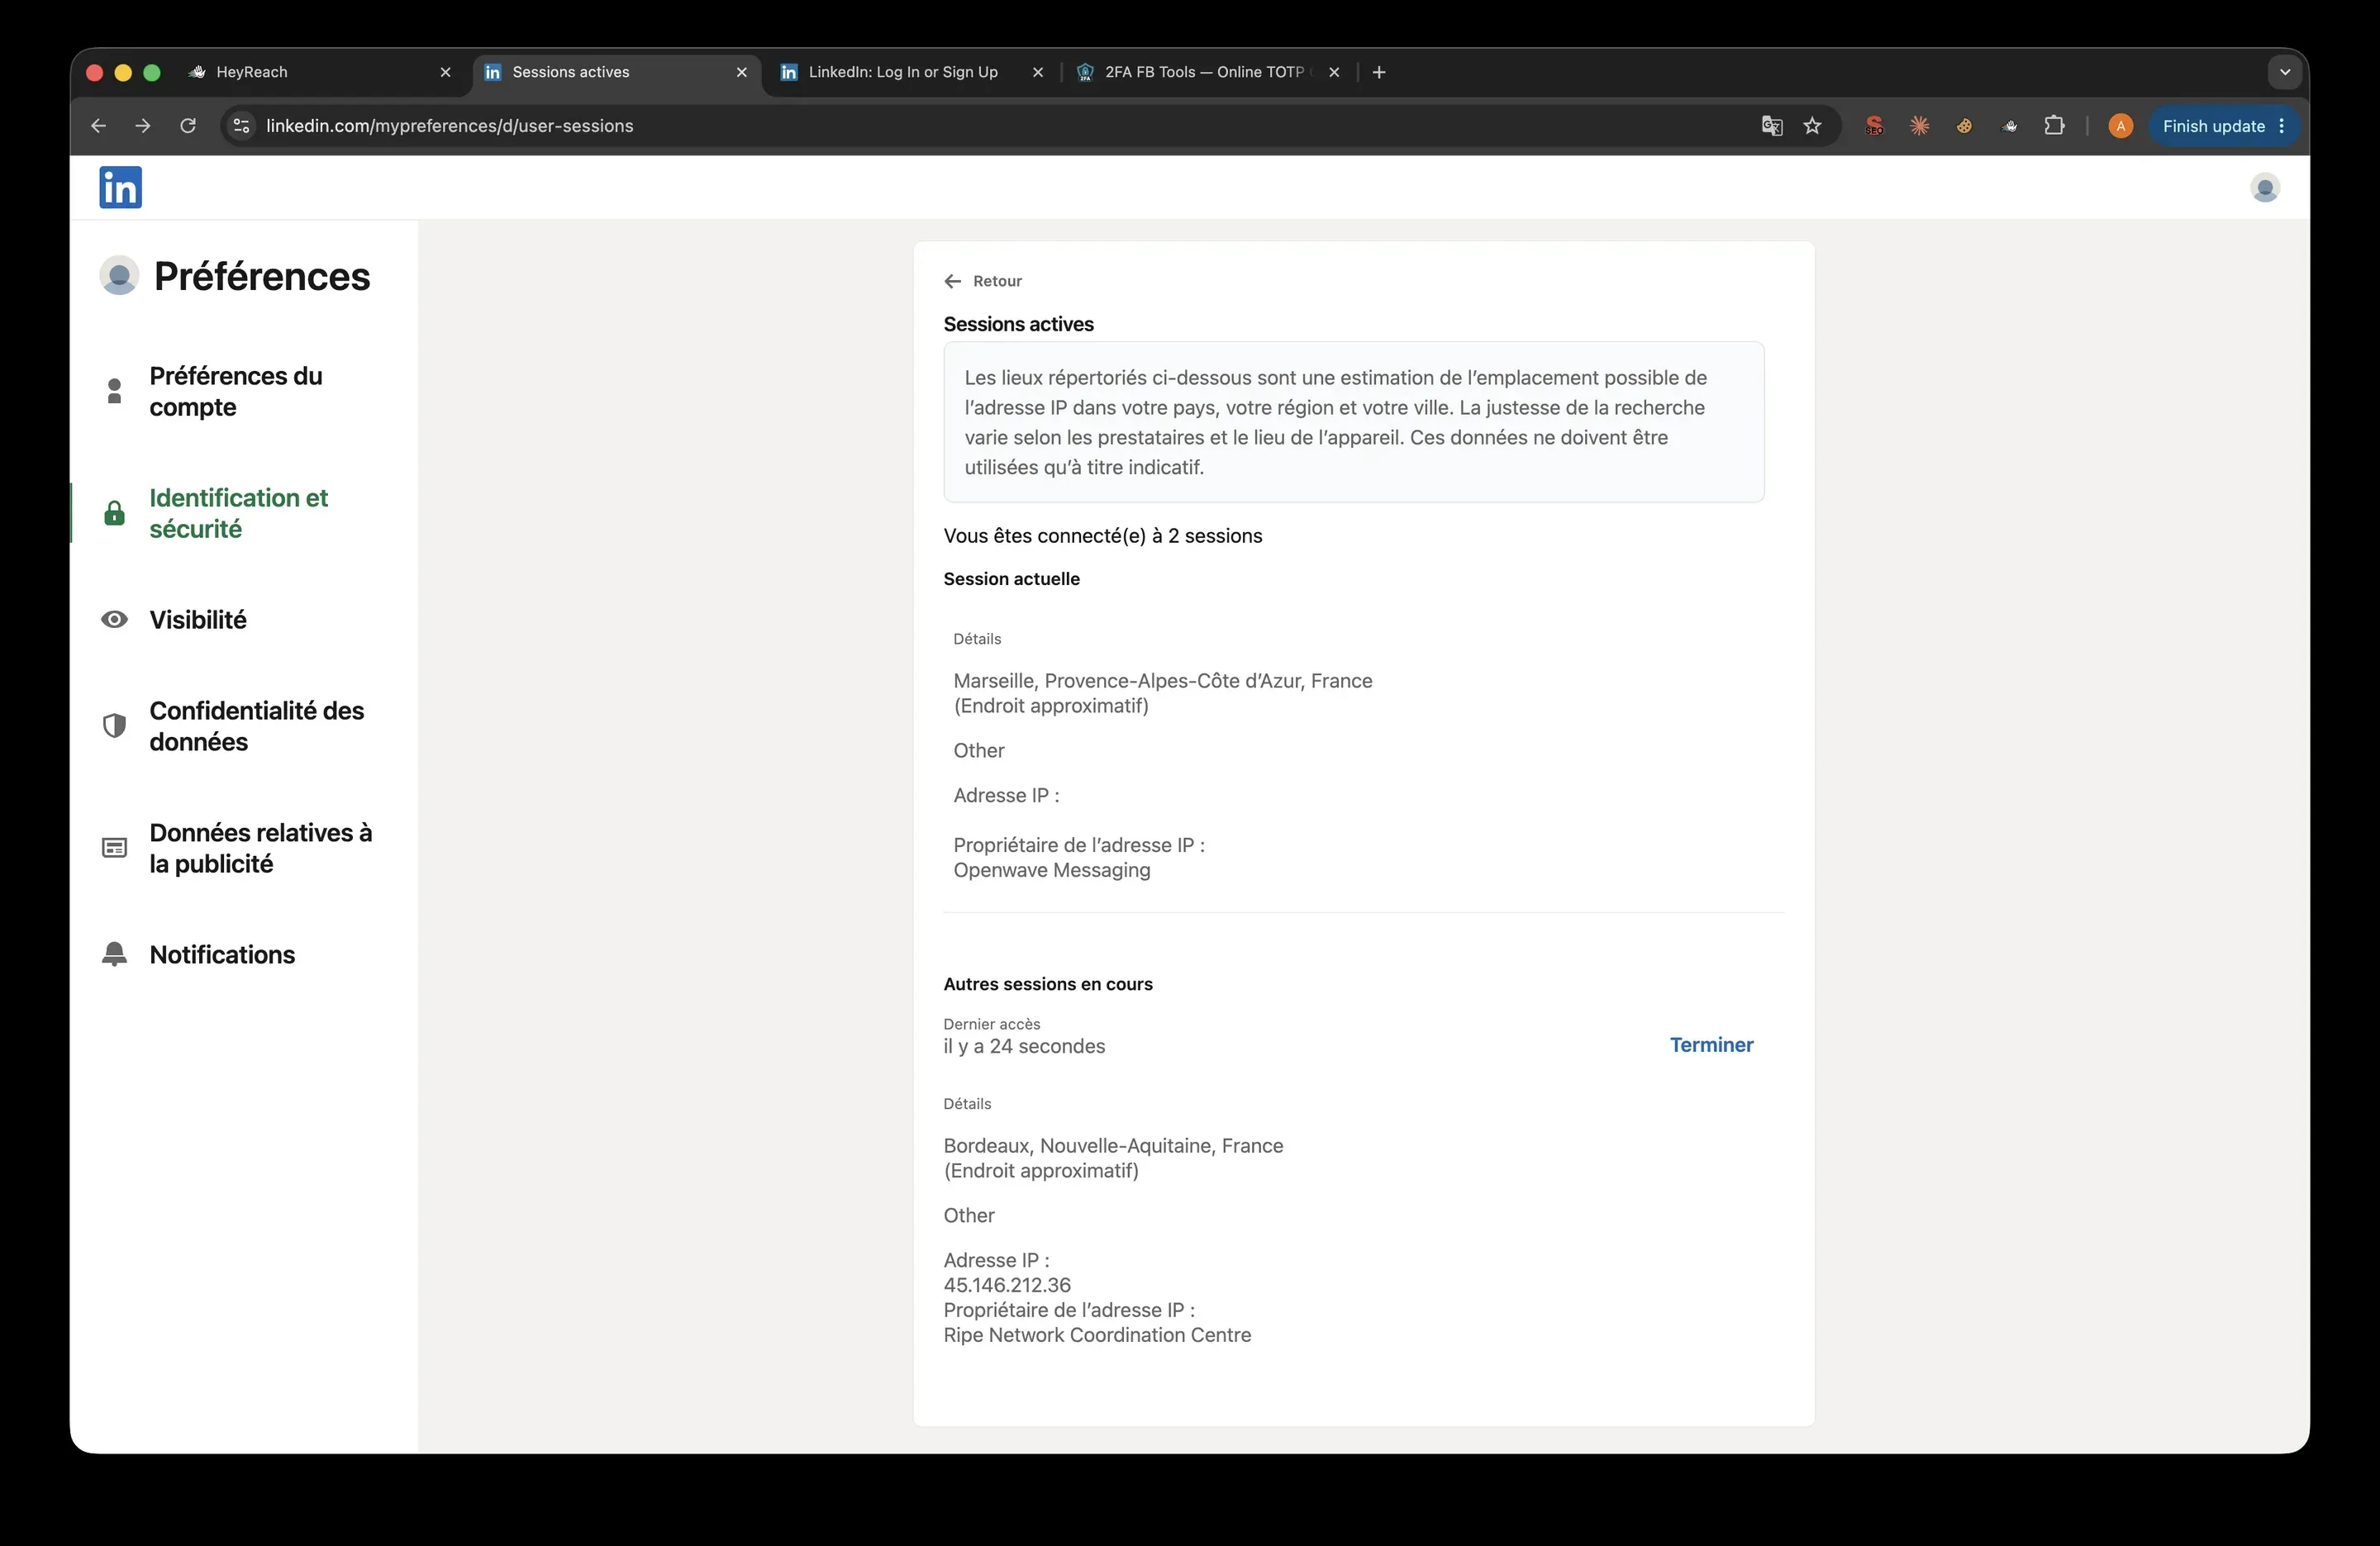2380x1546 pixels.
Task: Open a new tab with the plus button
Action: pyautogui.click(x=1379, y=72)
